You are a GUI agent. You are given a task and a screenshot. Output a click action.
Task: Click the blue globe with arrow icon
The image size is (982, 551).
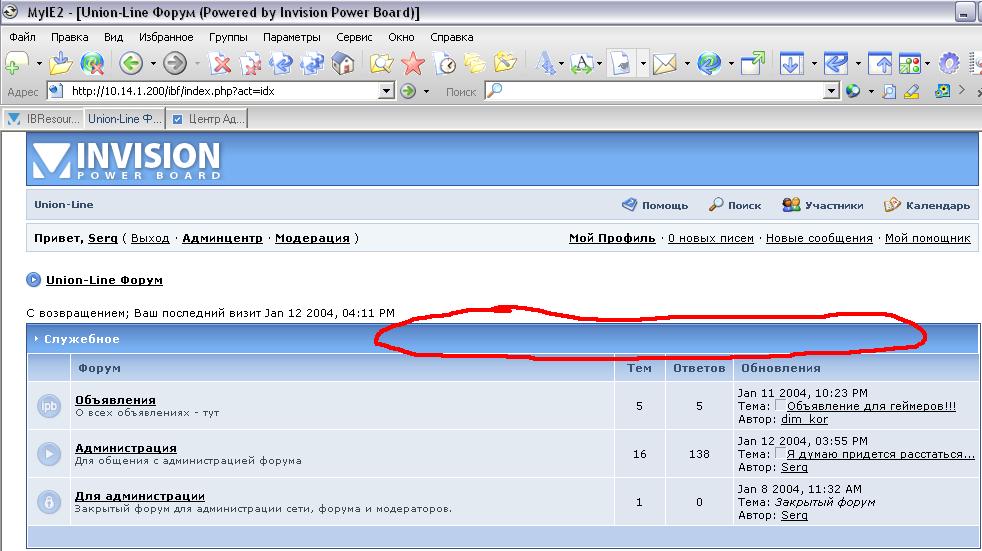[709, 63]
